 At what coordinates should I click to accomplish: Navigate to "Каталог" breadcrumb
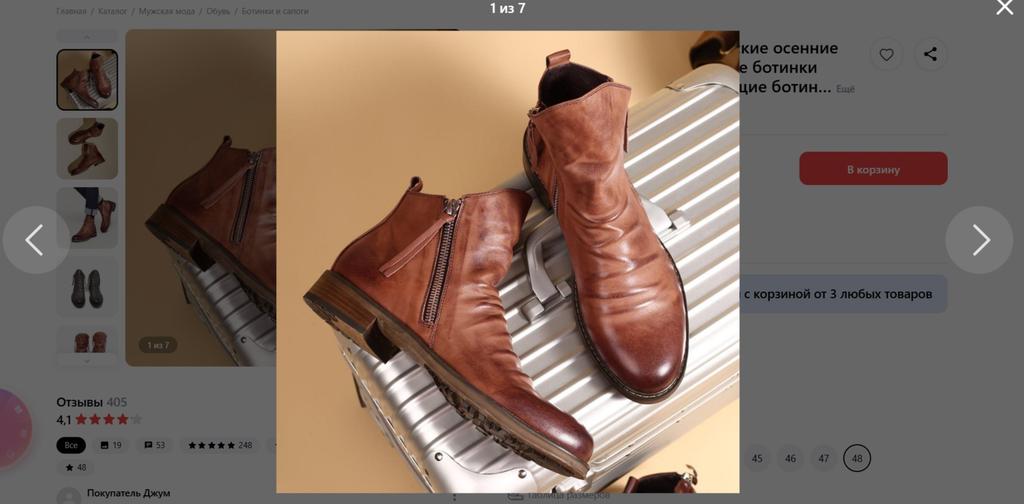(x=112, y=11)
